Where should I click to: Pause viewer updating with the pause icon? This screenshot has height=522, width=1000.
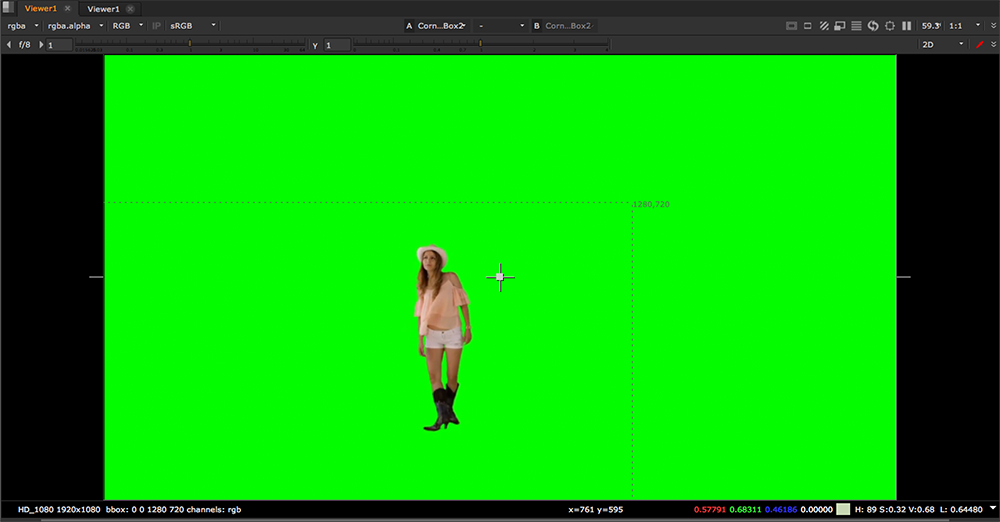click(907, 25)
